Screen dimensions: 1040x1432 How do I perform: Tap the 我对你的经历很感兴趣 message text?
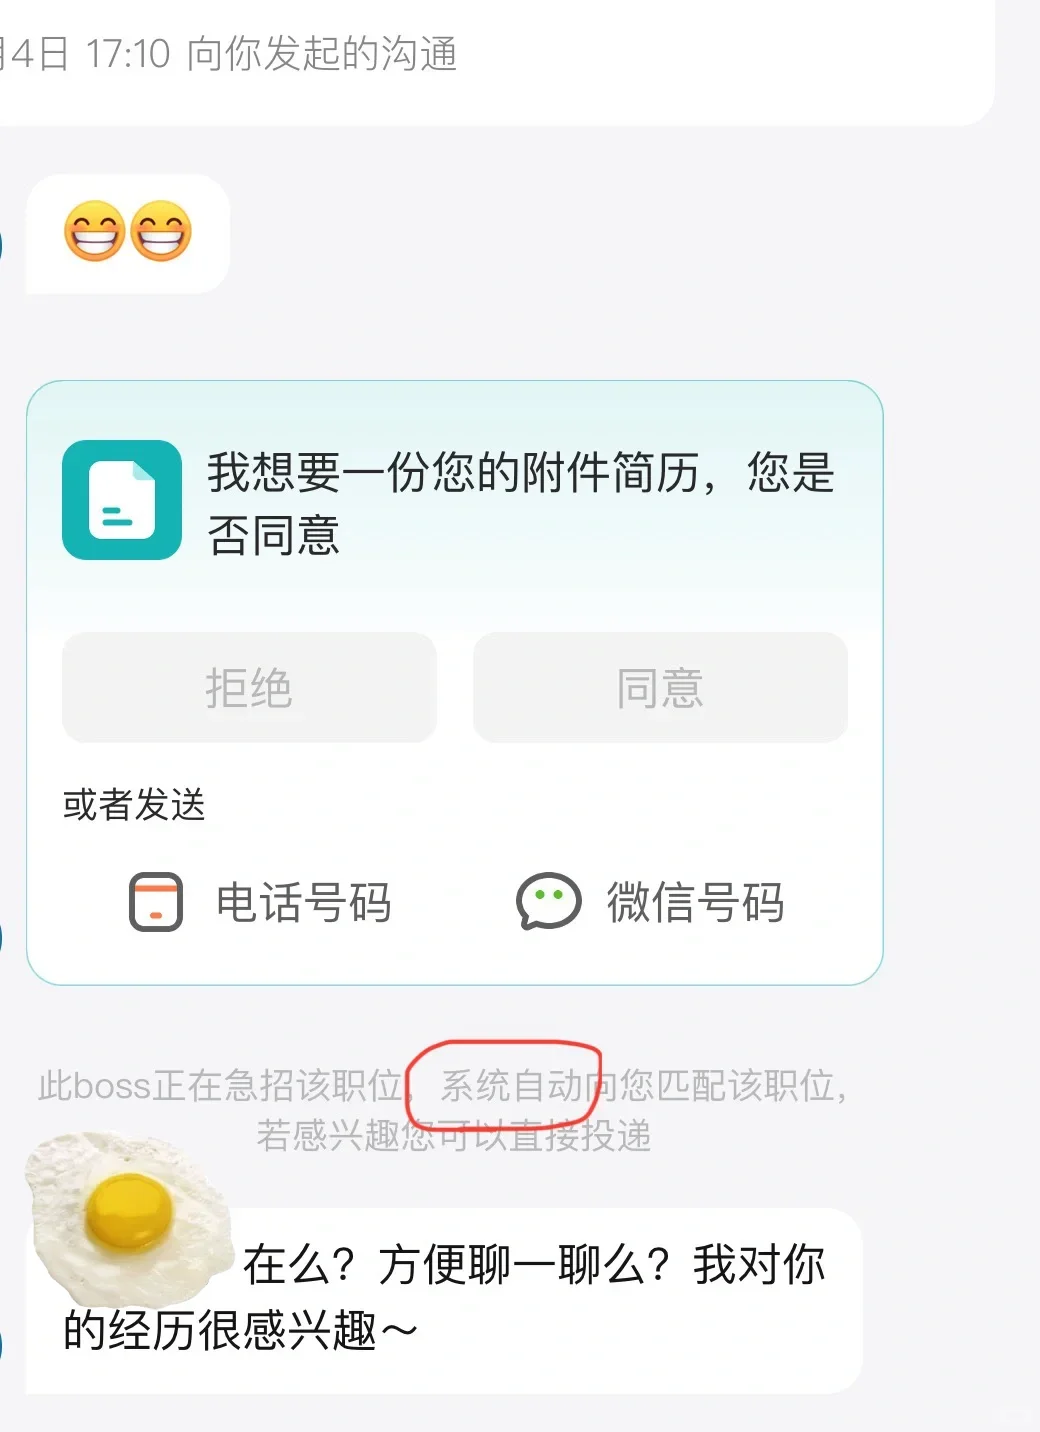coord(444,1298)
